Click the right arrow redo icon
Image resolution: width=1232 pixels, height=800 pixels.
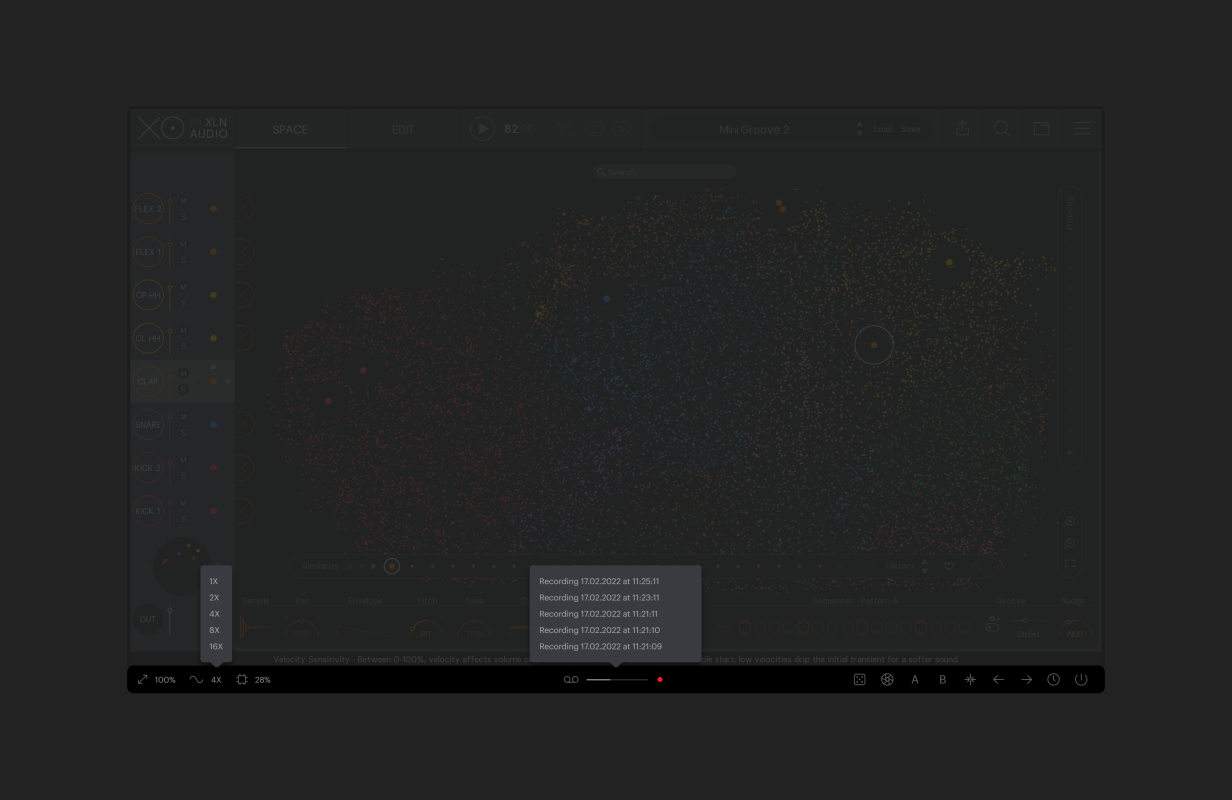pyautogui.click(x=1026, y=680)
